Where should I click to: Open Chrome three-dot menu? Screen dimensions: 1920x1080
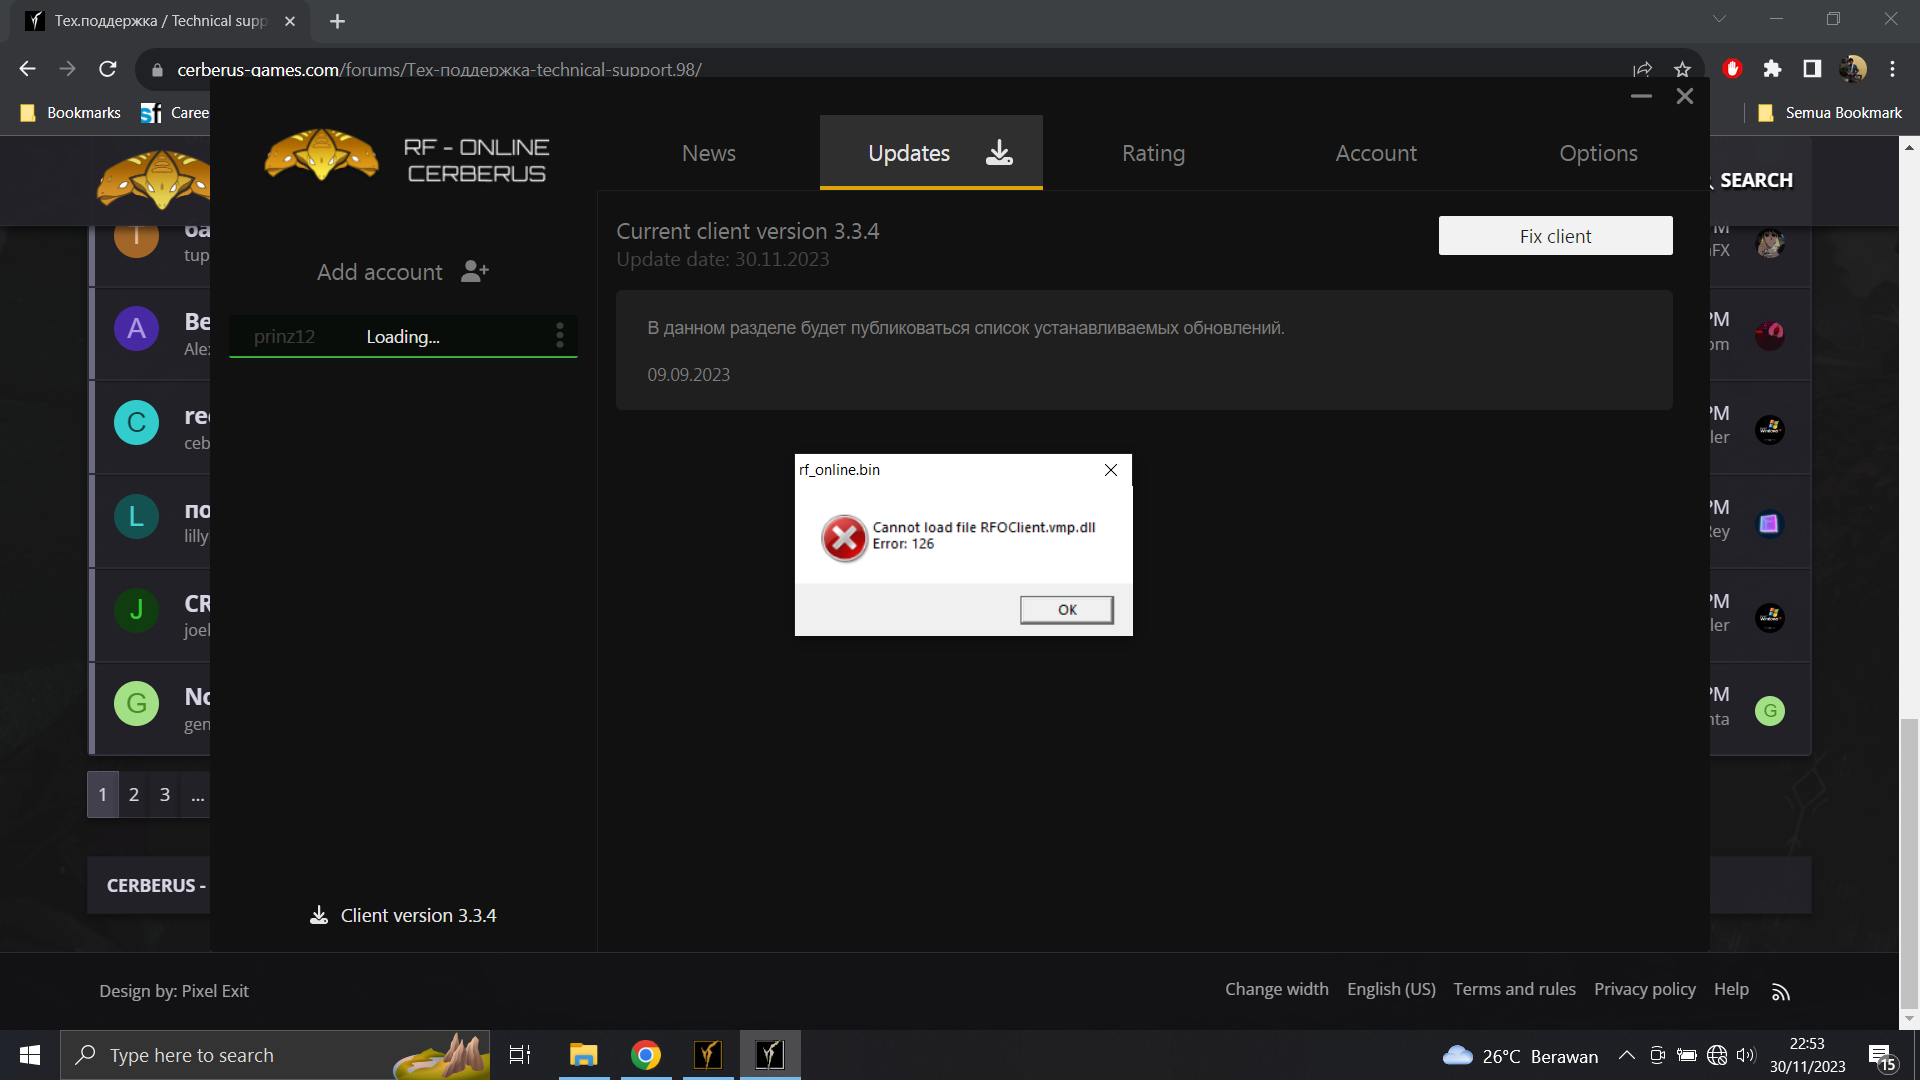[x=1892, y=69]
